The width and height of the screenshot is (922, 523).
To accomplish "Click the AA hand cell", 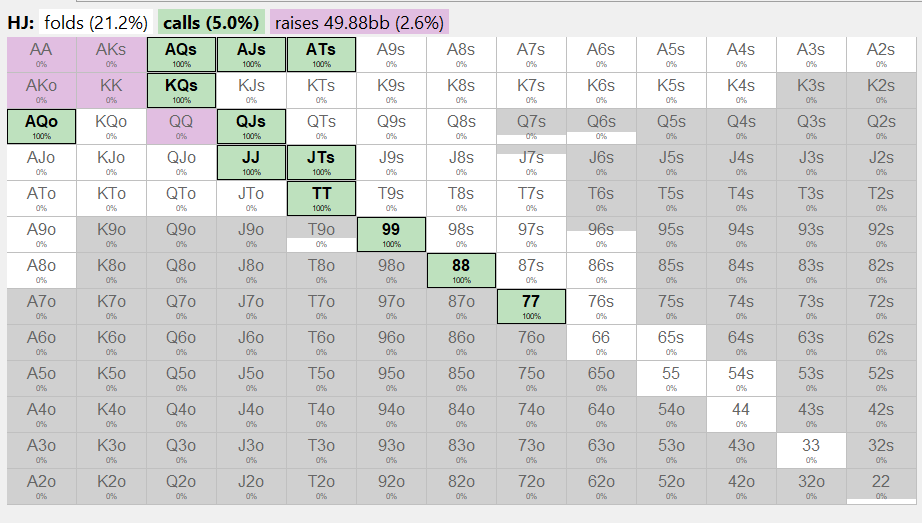I will click(41, 55).
